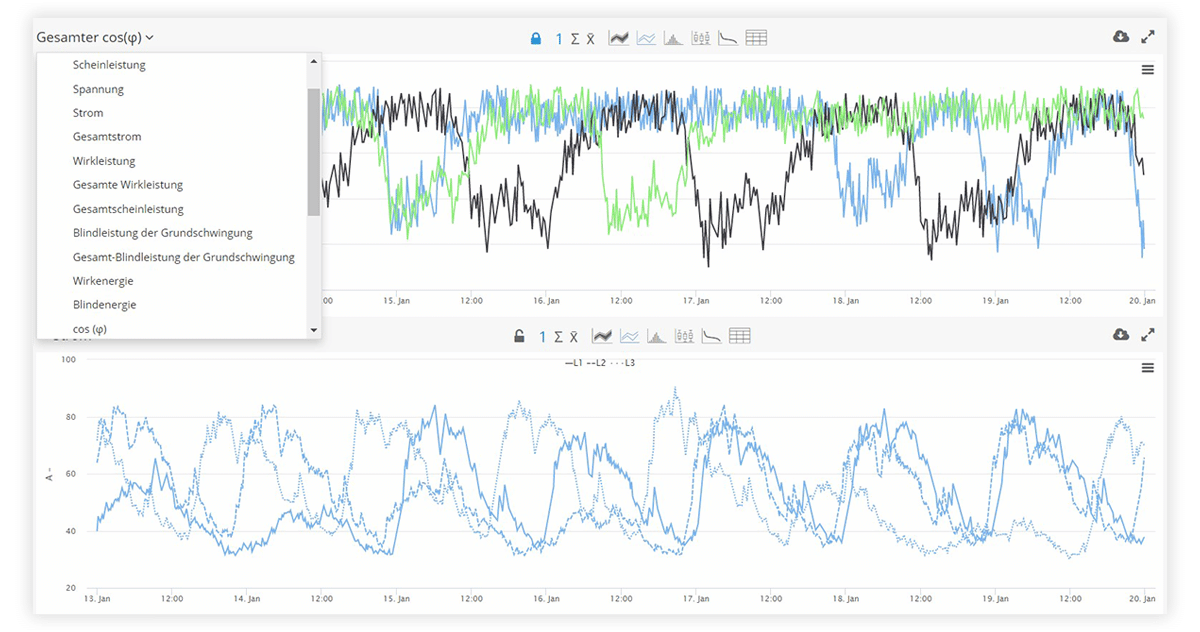This screenshot has width=1200, height=632.
Task: Switch bottom chart to table view
Action: pos(739,336)
